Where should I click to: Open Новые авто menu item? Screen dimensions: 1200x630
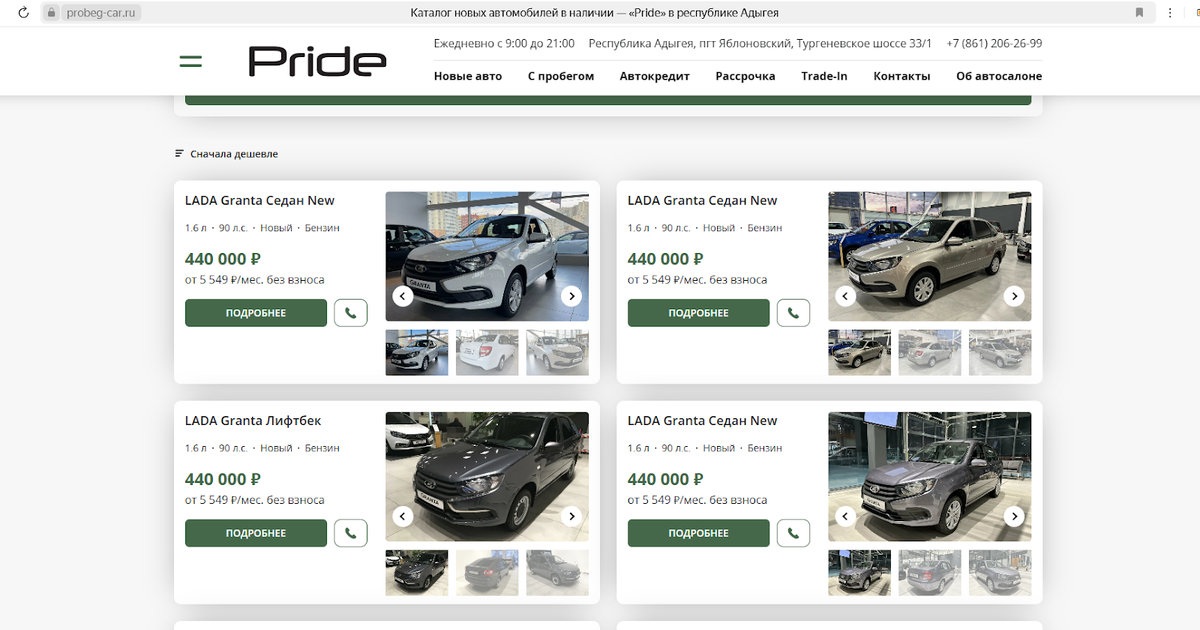coord(468,76)
